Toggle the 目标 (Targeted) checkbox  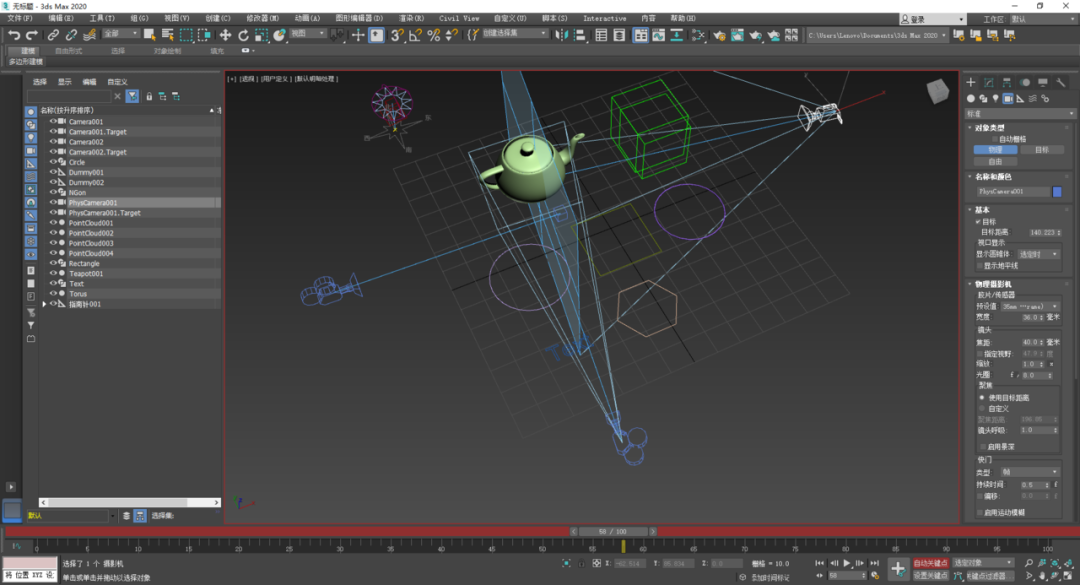978,222
